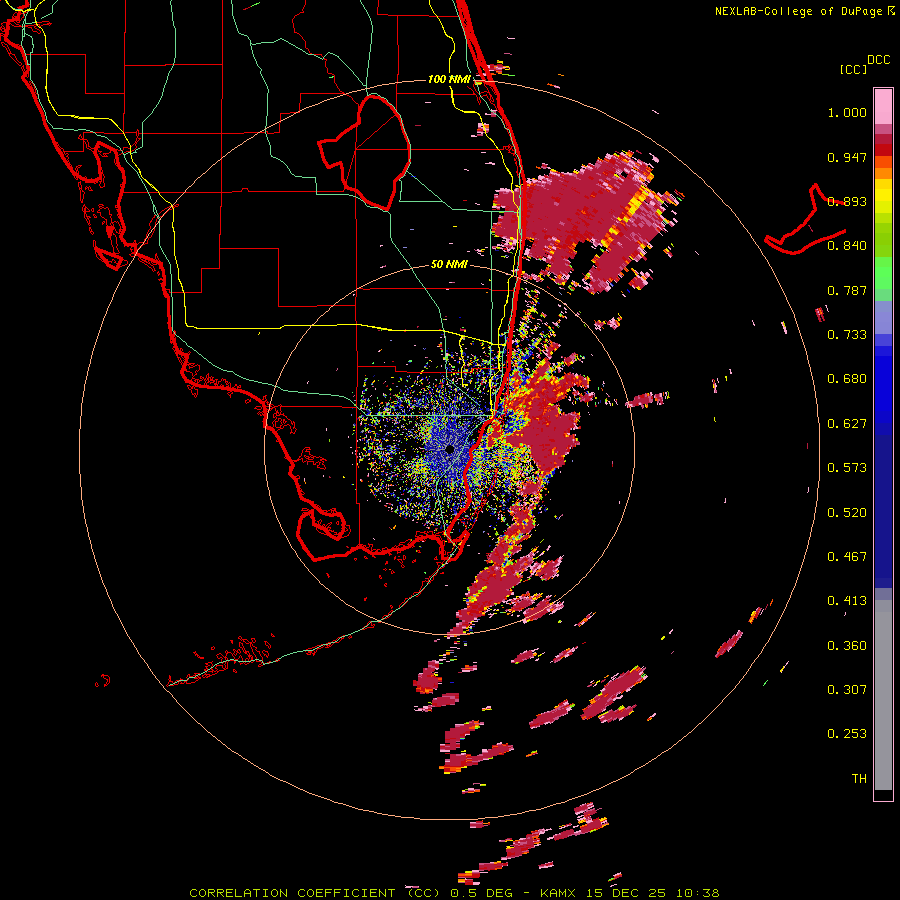The width and height of the screenshot is (900, 900).
Task: Click the 0.253 scale value
Action: point(847,734)
